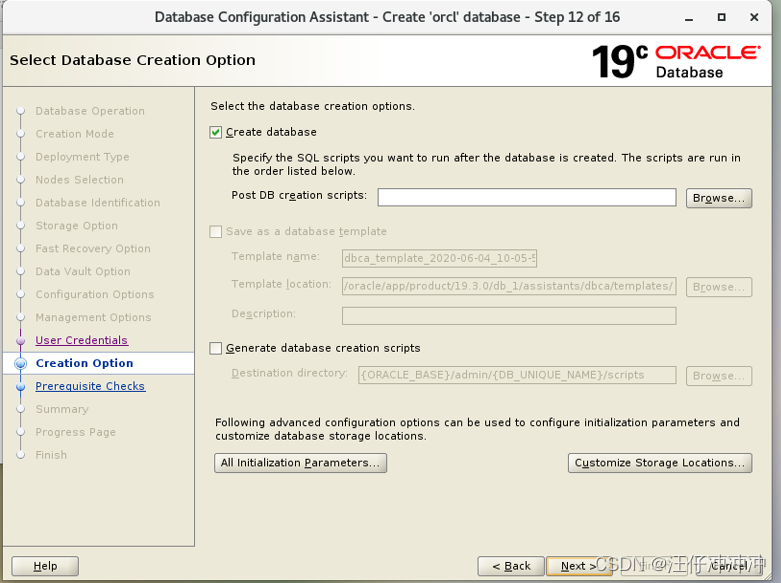The image size is (781, 583).
Task: Minimize the Database Configuration Assistant window
Action: coord(689,18)
